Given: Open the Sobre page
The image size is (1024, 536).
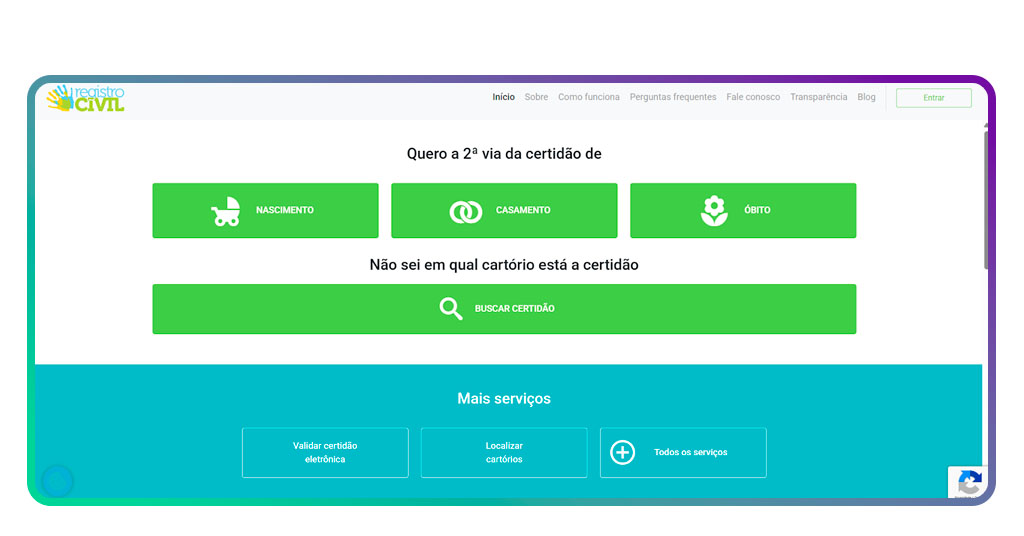Looking at the screenshot, I should tap(536, 97).
